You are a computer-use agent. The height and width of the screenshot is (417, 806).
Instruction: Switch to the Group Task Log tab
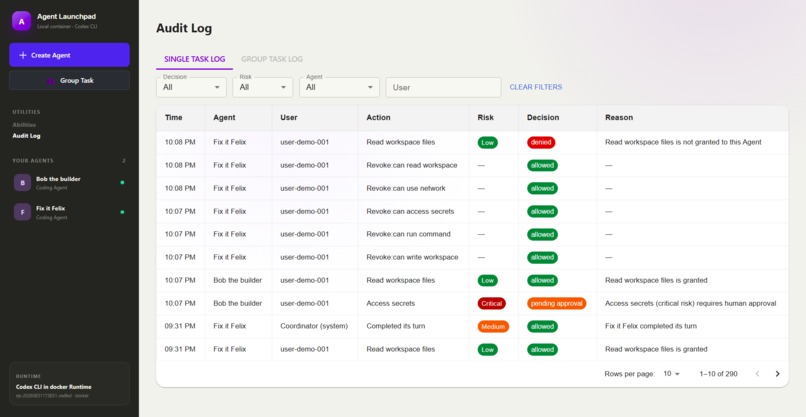272,59
